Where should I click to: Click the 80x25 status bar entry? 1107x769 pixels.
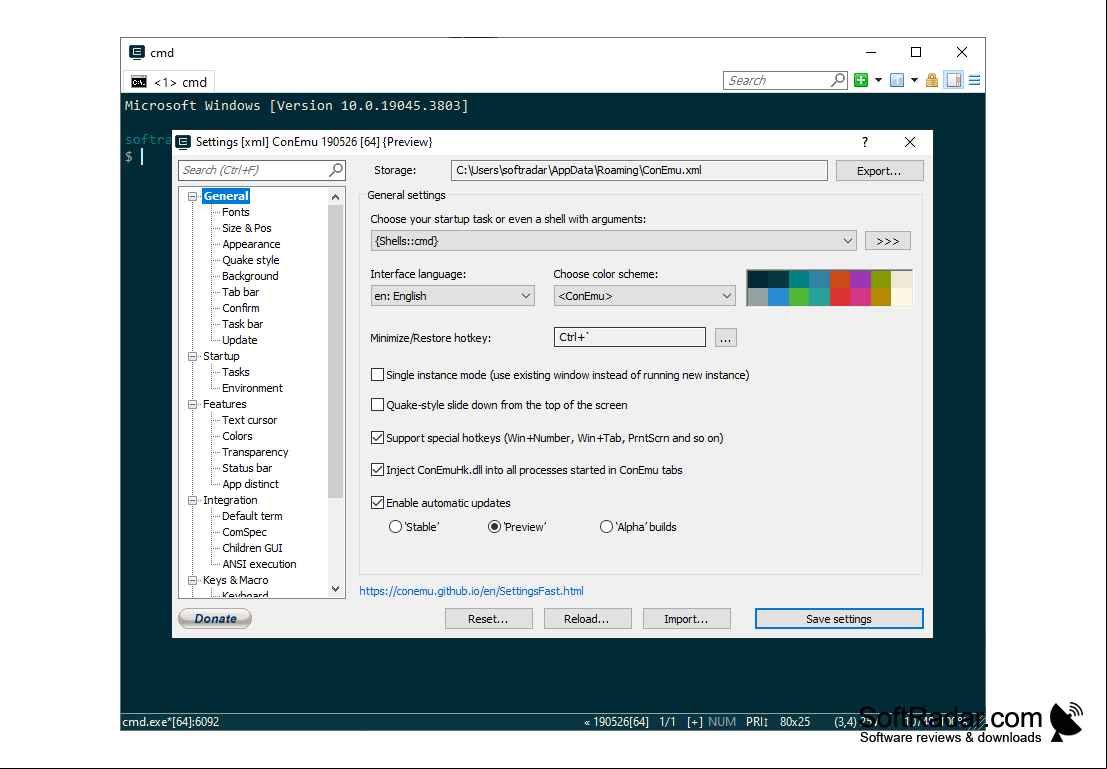tap(795, 722)
